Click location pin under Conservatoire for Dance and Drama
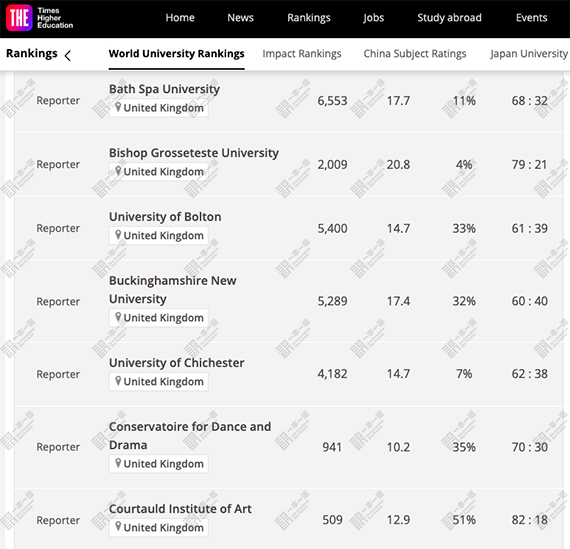Viewport: 570px width, 549px height. 118,463
